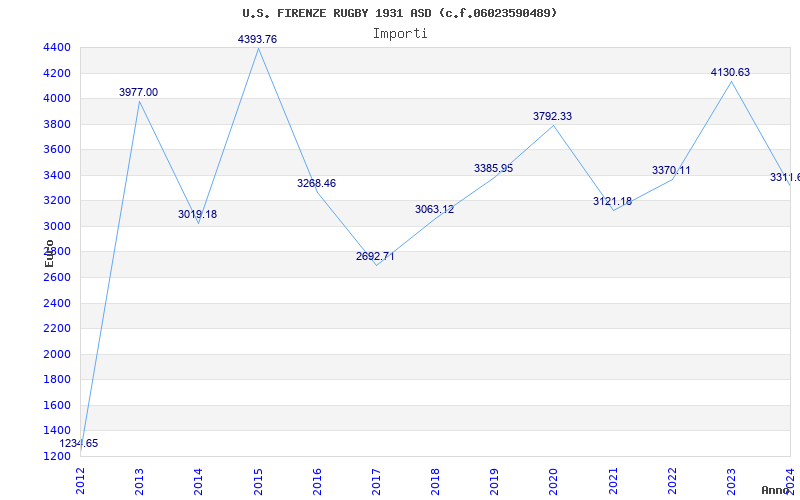This screenshot has width=800, height=500.
Task: Select the 1234.65 data label
Action: pyautogui.click(x=79, y=443)
